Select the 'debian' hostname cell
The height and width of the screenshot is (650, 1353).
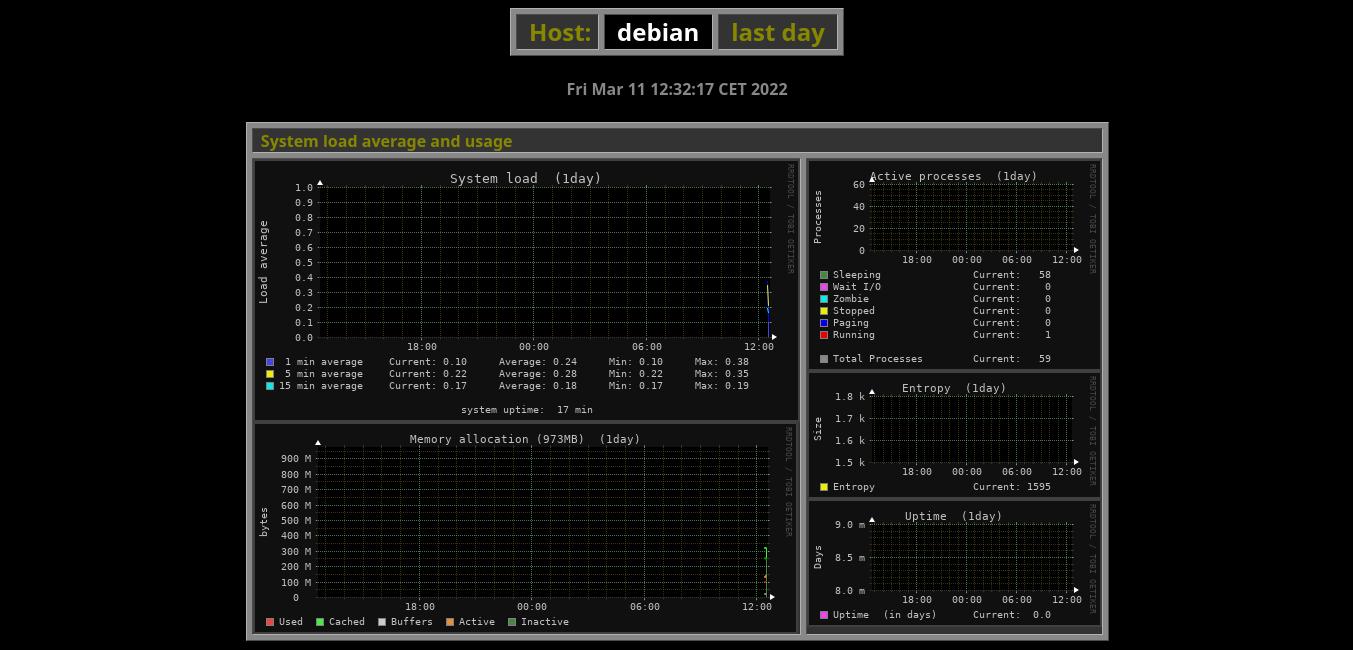[658, 32]
